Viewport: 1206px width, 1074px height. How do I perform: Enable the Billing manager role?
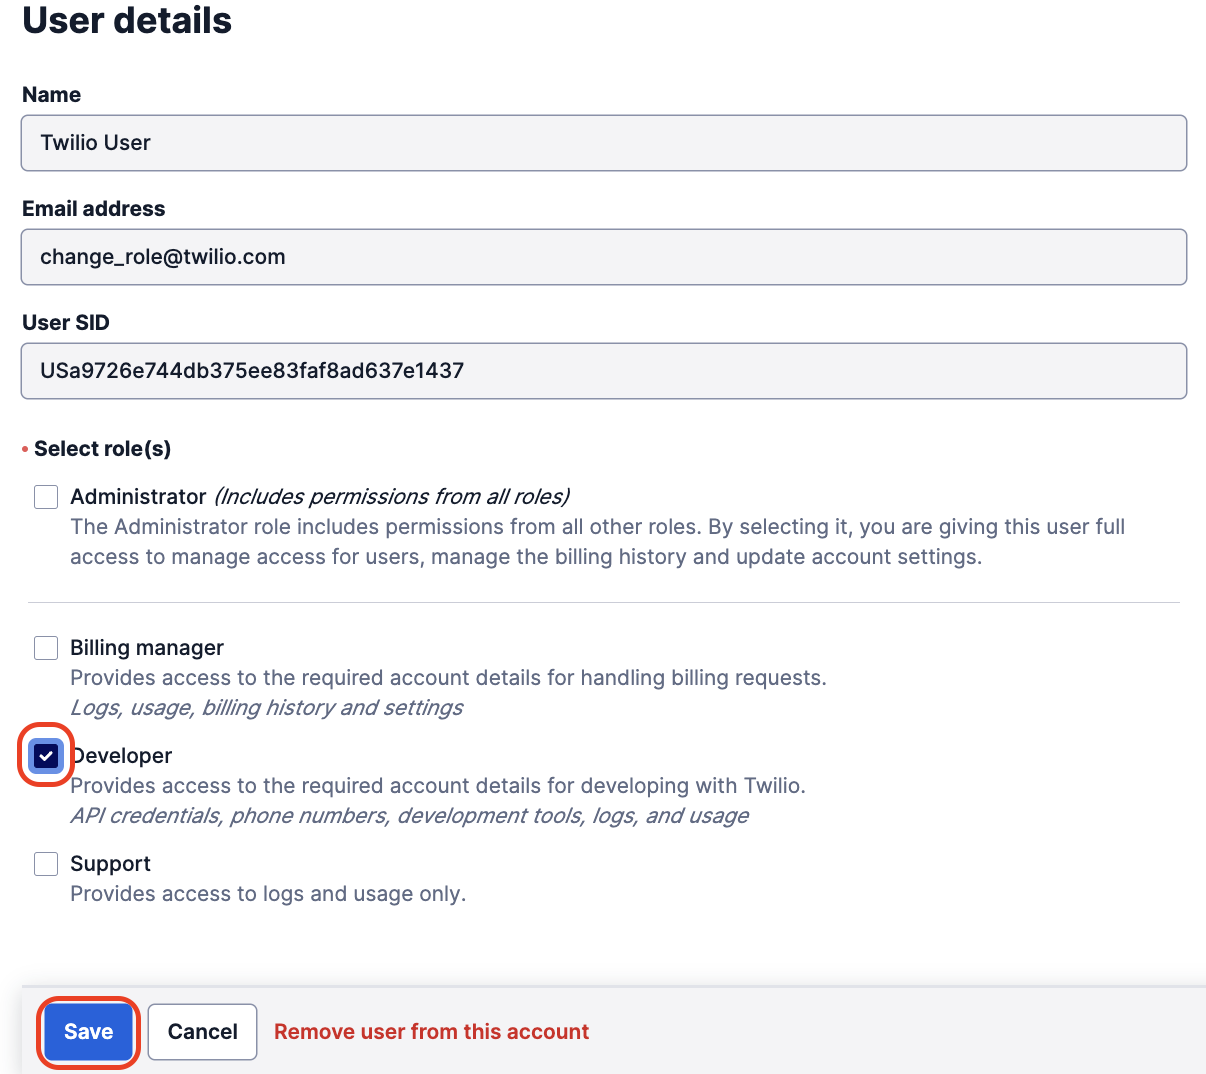point(45,648)
